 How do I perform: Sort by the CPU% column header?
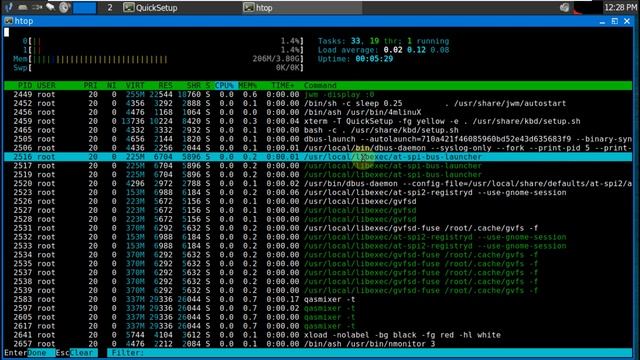click(x=224, y=85)
